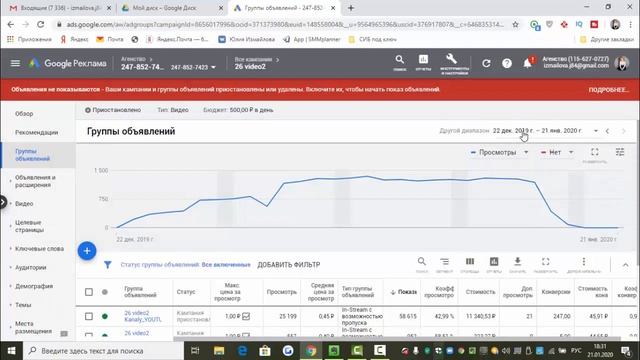Open the Просмотры metric dropdown
The height and width of the screenshot is (360, 640).
[x=499, y=152]
